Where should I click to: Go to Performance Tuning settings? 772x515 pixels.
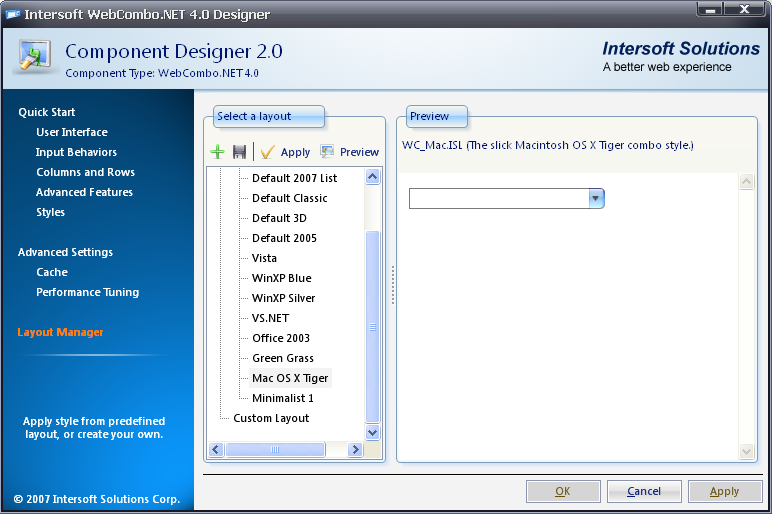point(87,292)
